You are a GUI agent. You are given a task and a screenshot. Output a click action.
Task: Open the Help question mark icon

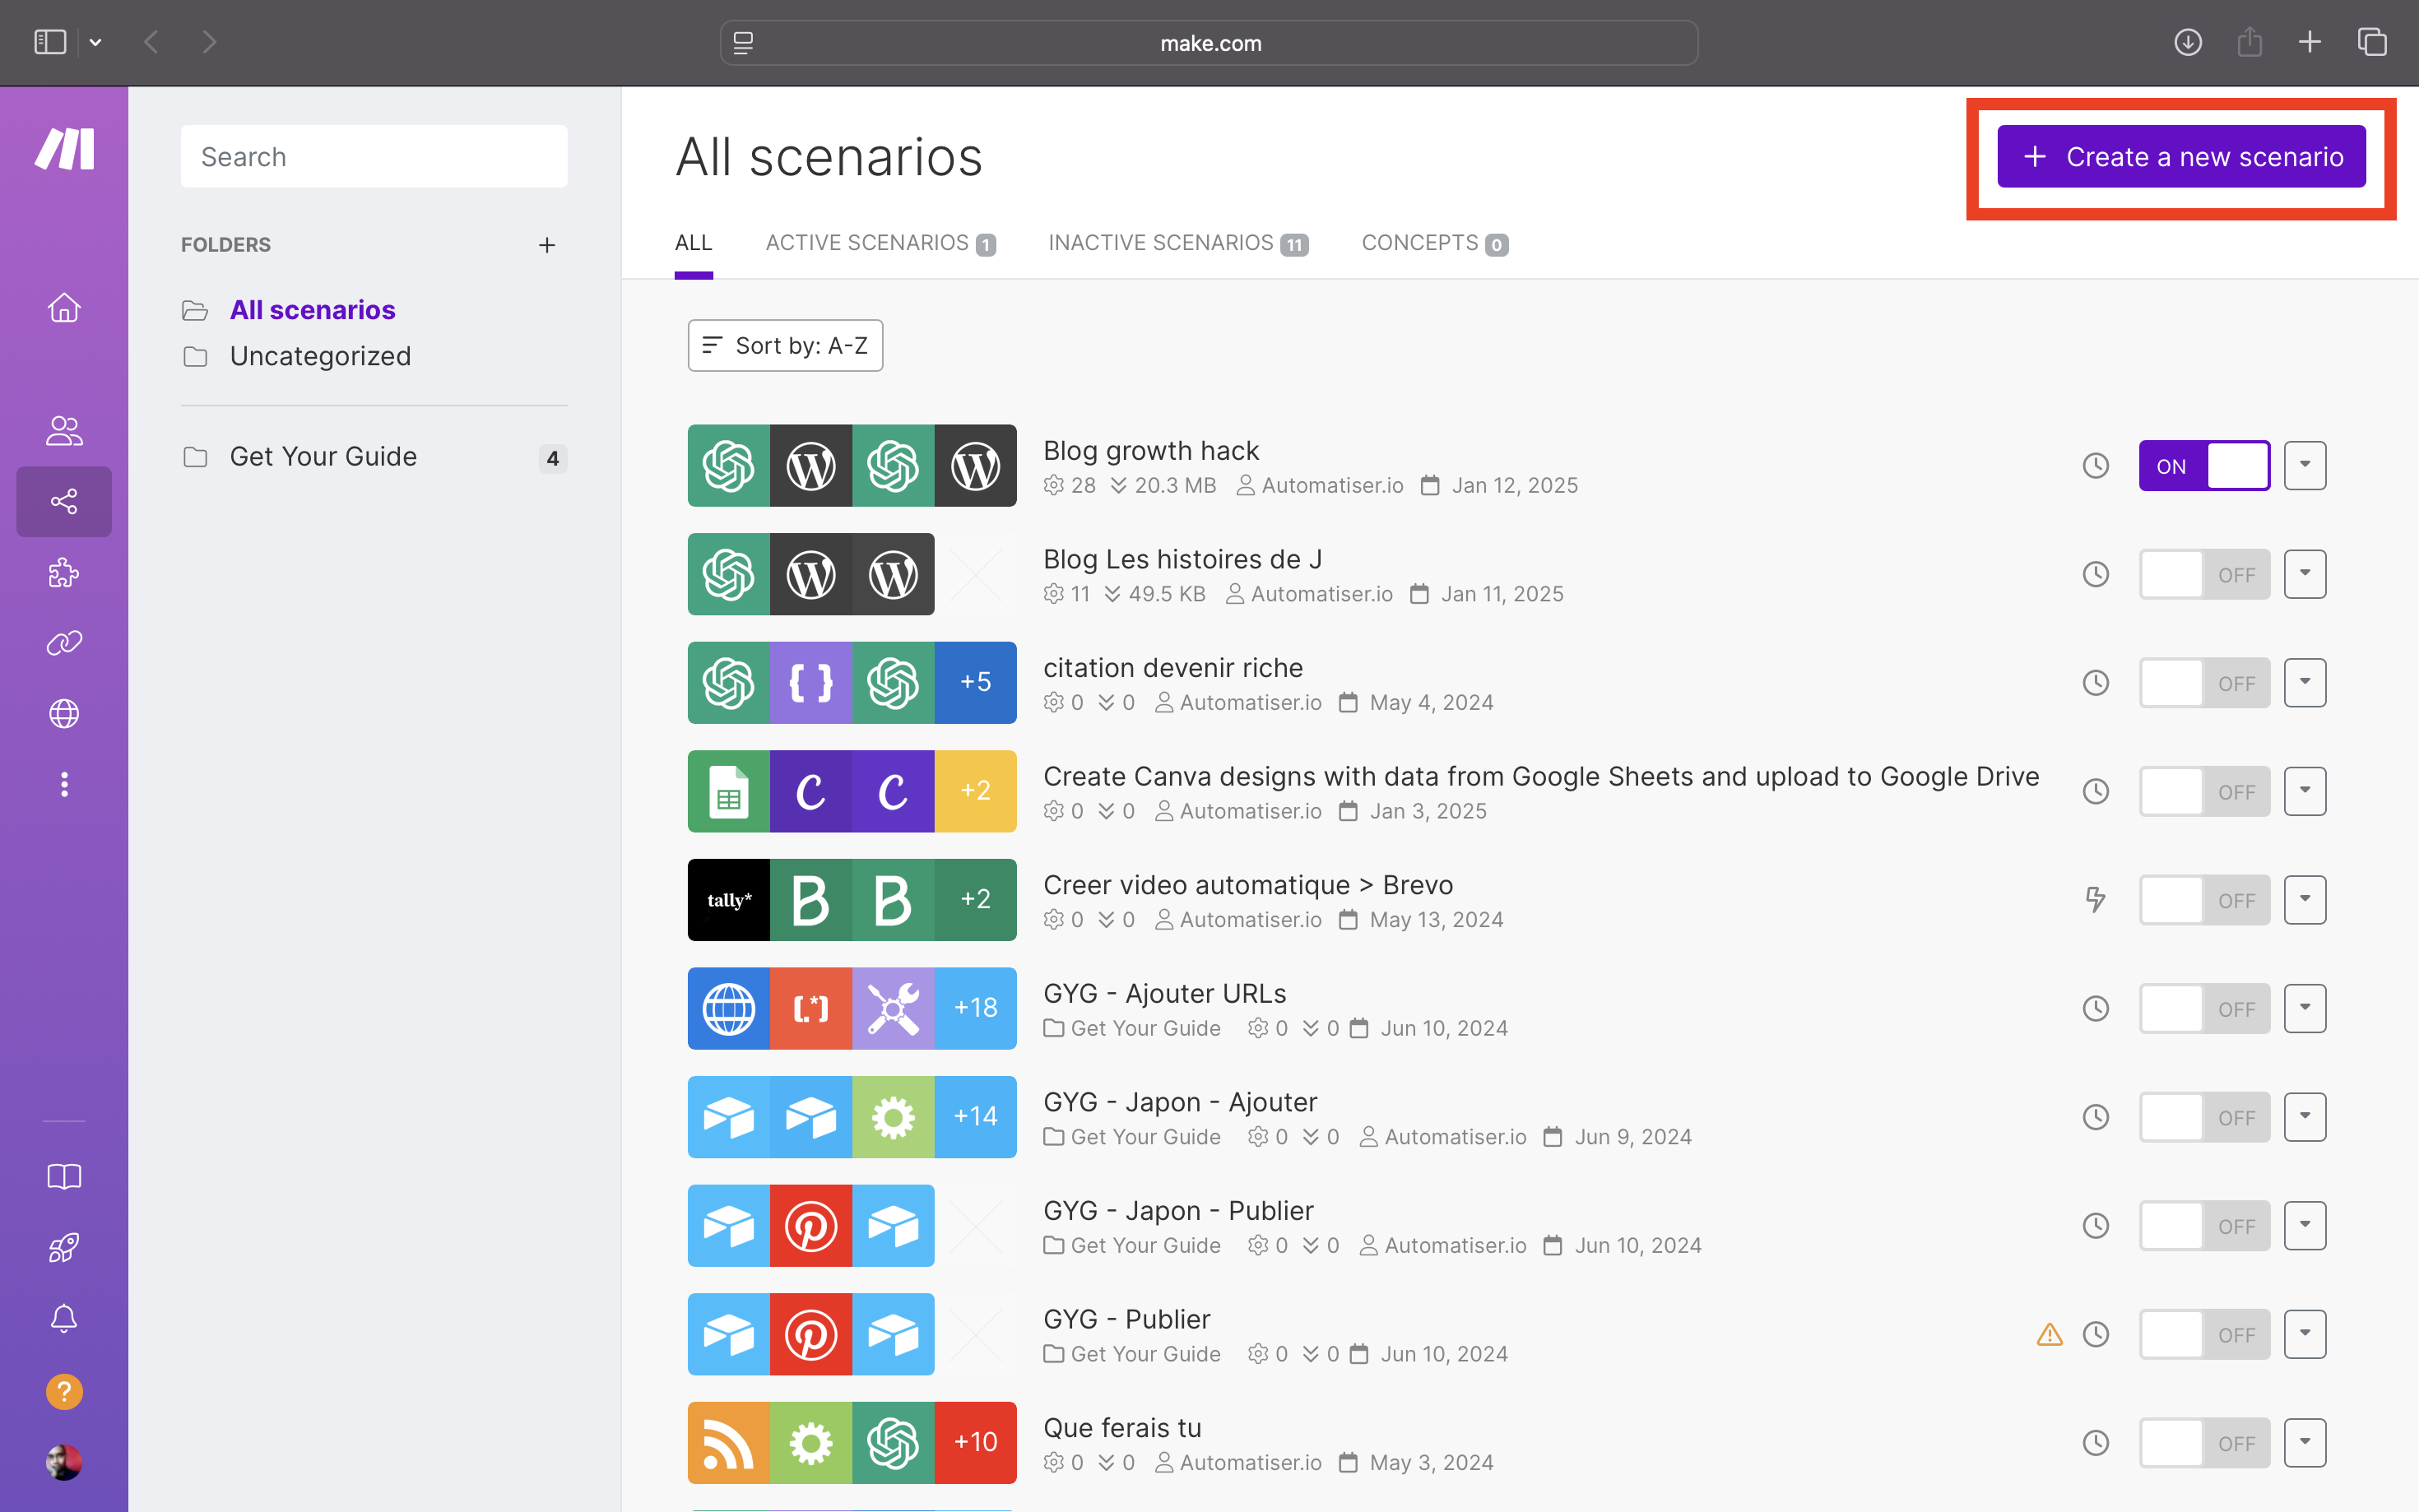63,1392
